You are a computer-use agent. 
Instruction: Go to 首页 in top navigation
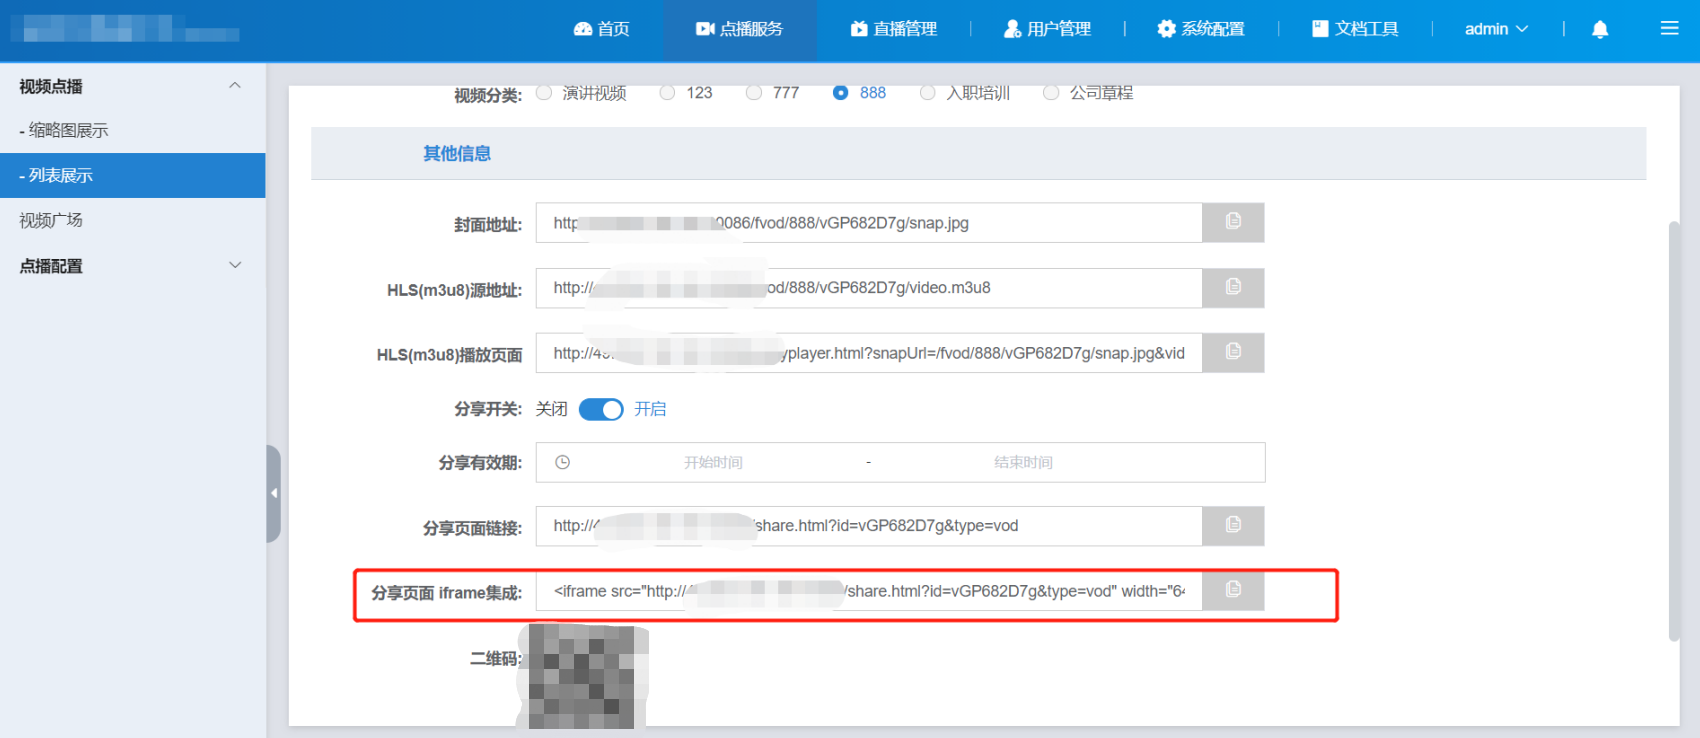(602, 29)
